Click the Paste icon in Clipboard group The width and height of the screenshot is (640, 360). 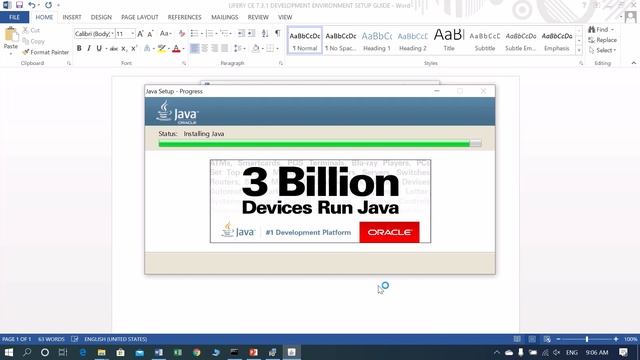[11, 34]
